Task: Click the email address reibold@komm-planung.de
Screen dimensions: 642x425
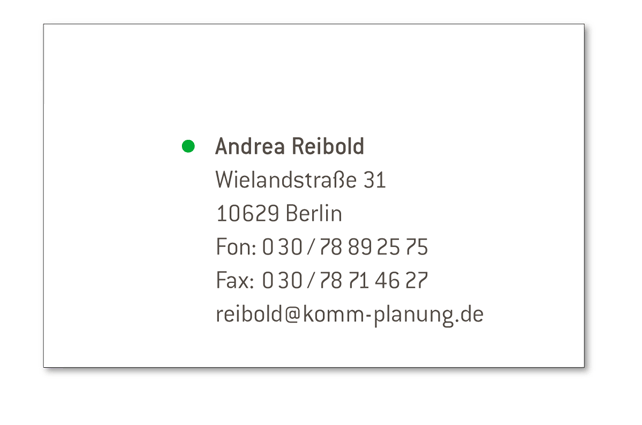Action: (x=350, y=315)
